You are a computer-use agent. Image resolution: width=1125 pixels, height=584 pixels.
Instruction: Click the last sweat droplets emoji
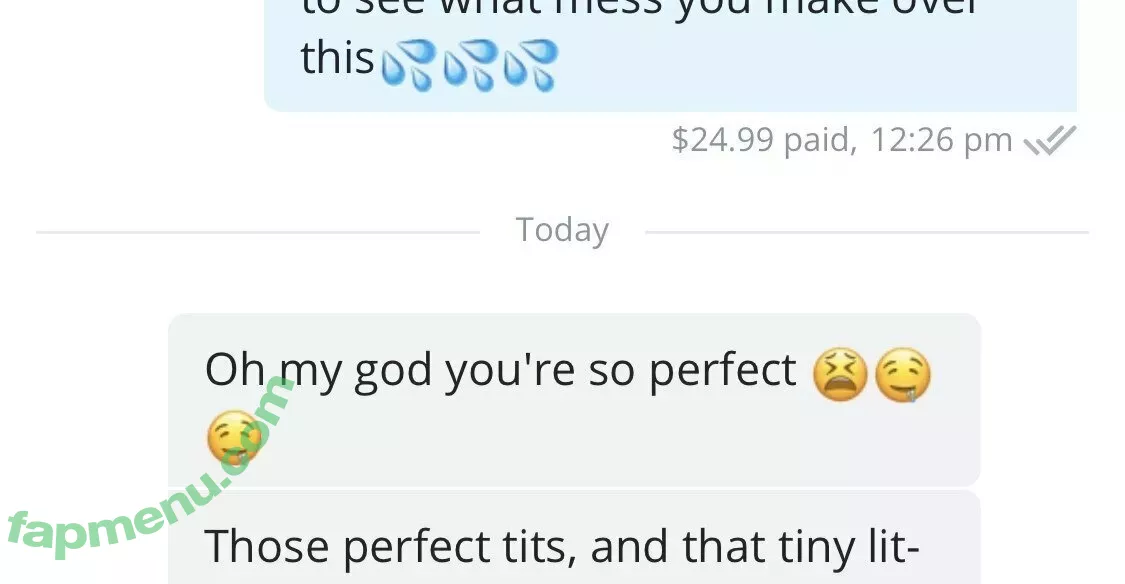531,65
